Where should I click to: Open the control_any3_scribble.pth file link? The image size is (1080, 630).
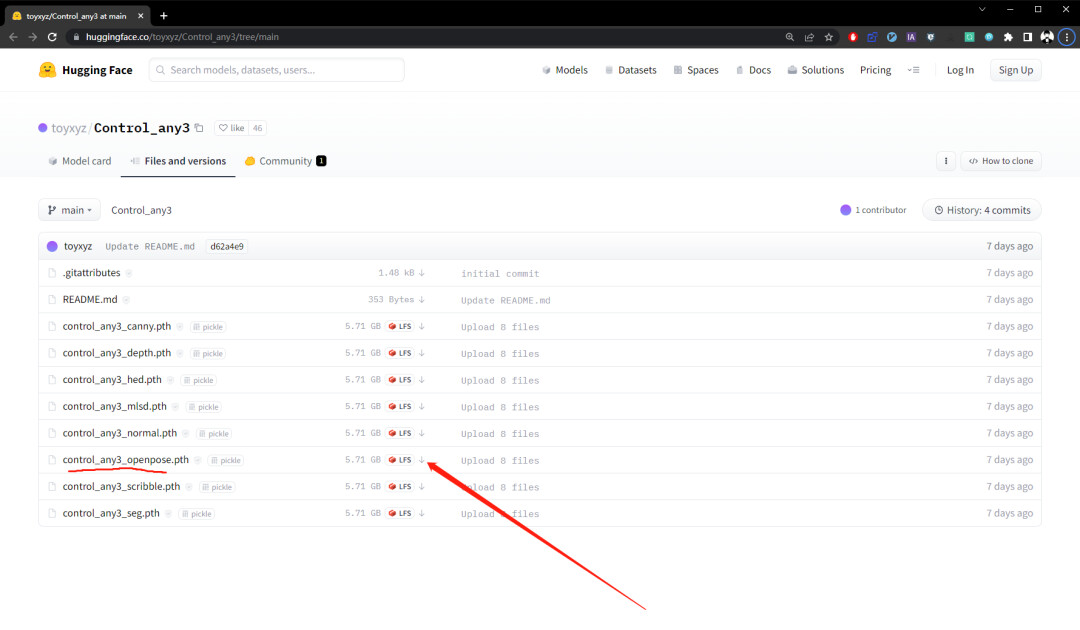point(121,486)
